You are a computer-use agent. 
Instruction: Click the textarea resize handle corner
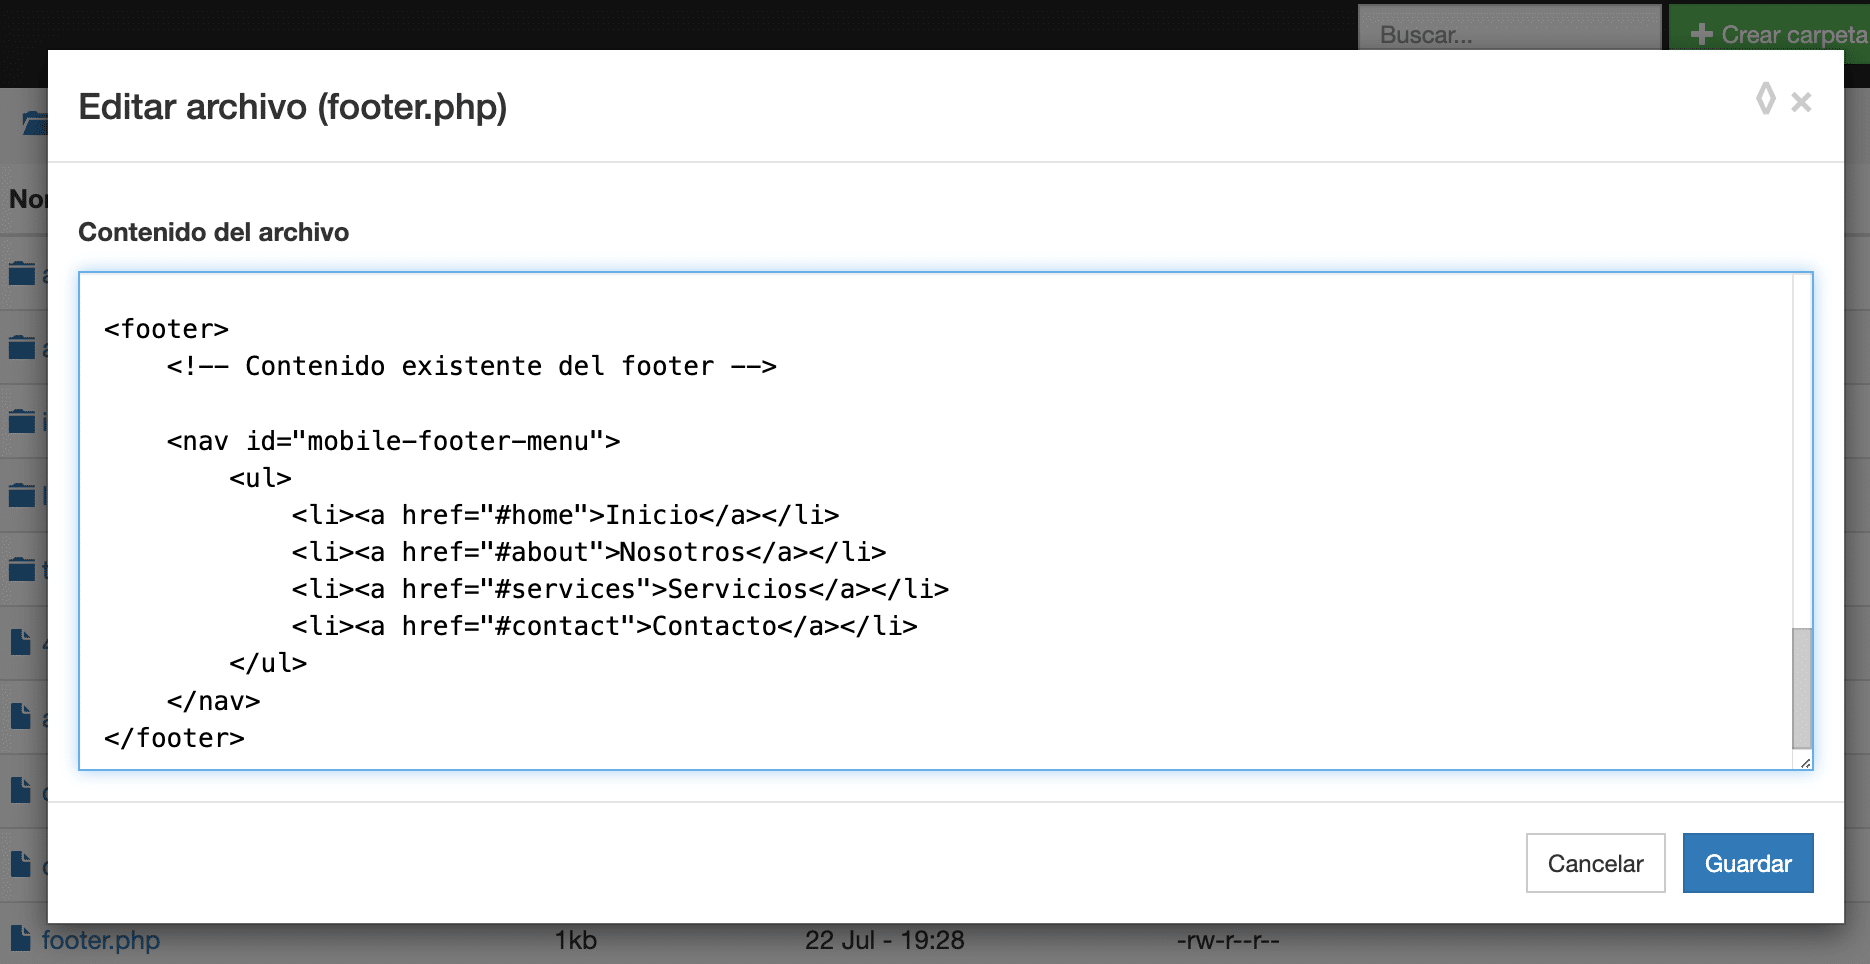pos(1805,763)
